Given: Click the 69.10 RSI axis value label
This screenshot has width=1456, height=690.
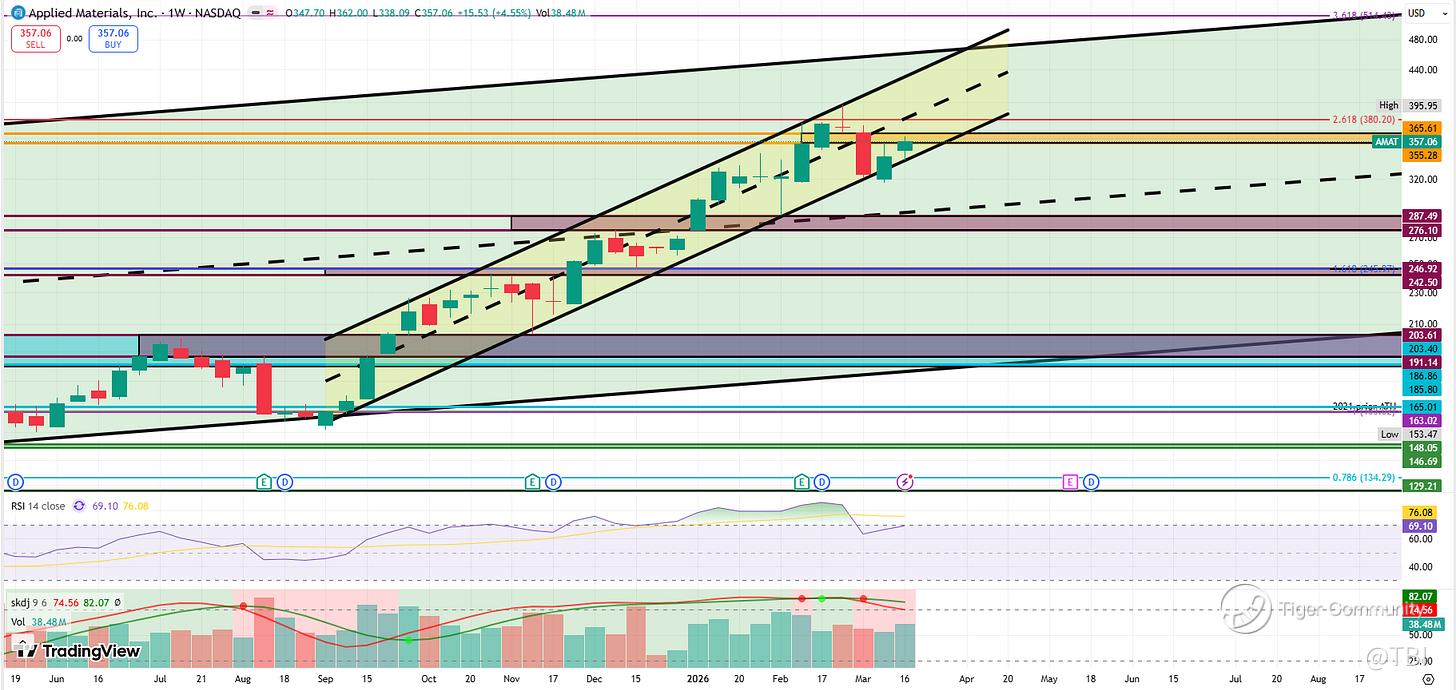Looking at the screenshot, I should [x=1421, y=525].
